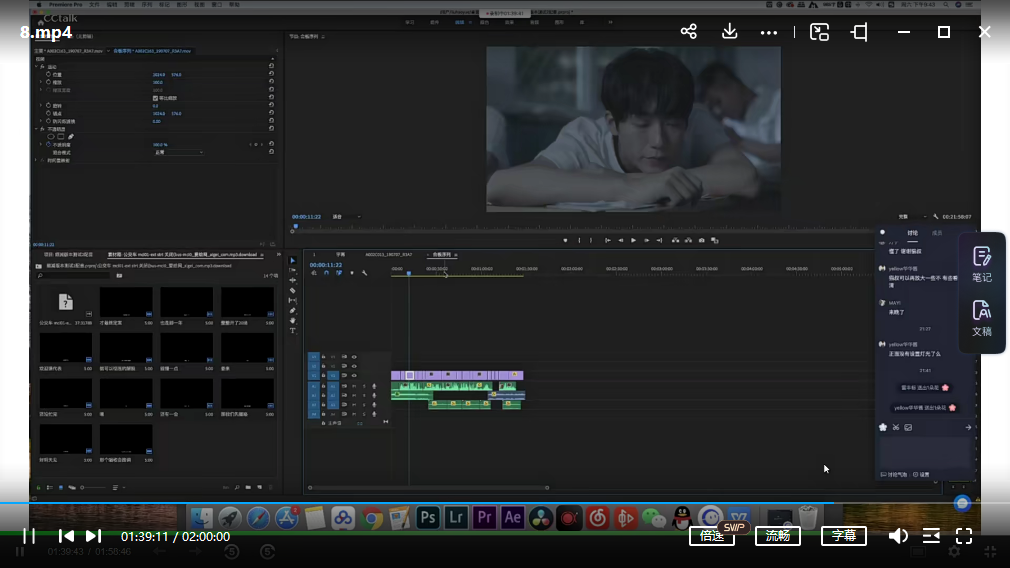Screen dimensions: 1010x568
Task: Click the Lift button in program monitor
Action: tap(675, 240)
